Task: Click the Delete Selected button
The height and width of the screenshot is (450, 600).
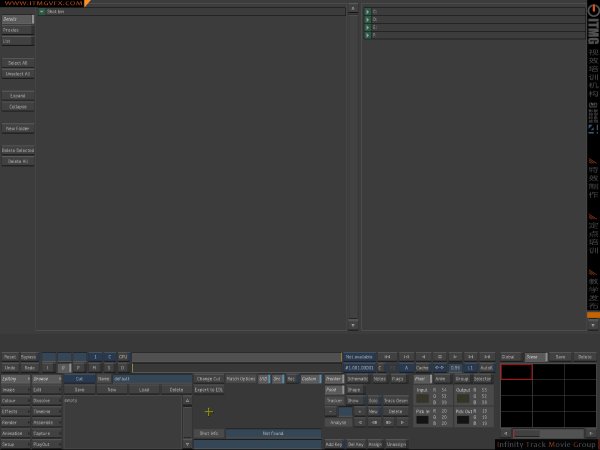Action: pyautogui.click(x=18, y=150)
